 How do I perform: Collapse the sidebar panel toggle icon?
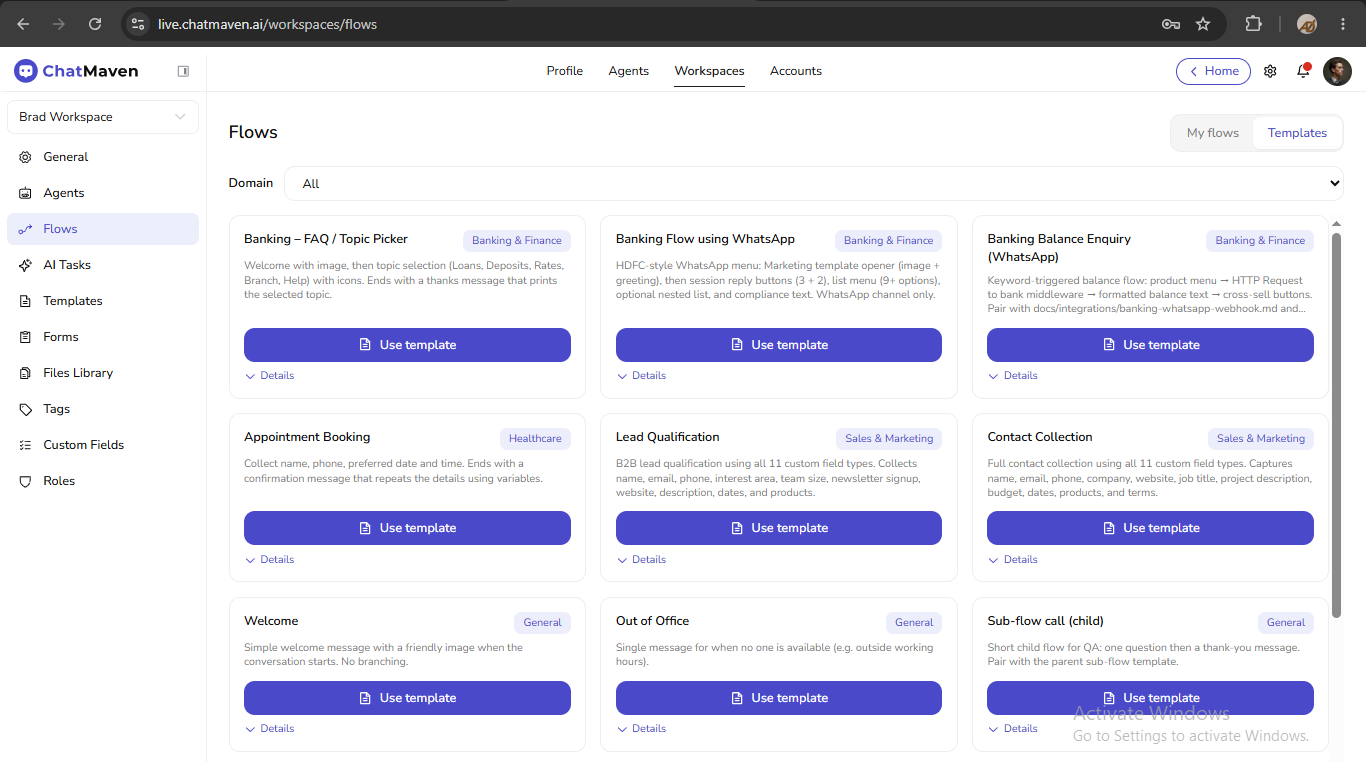coord(183,71)
